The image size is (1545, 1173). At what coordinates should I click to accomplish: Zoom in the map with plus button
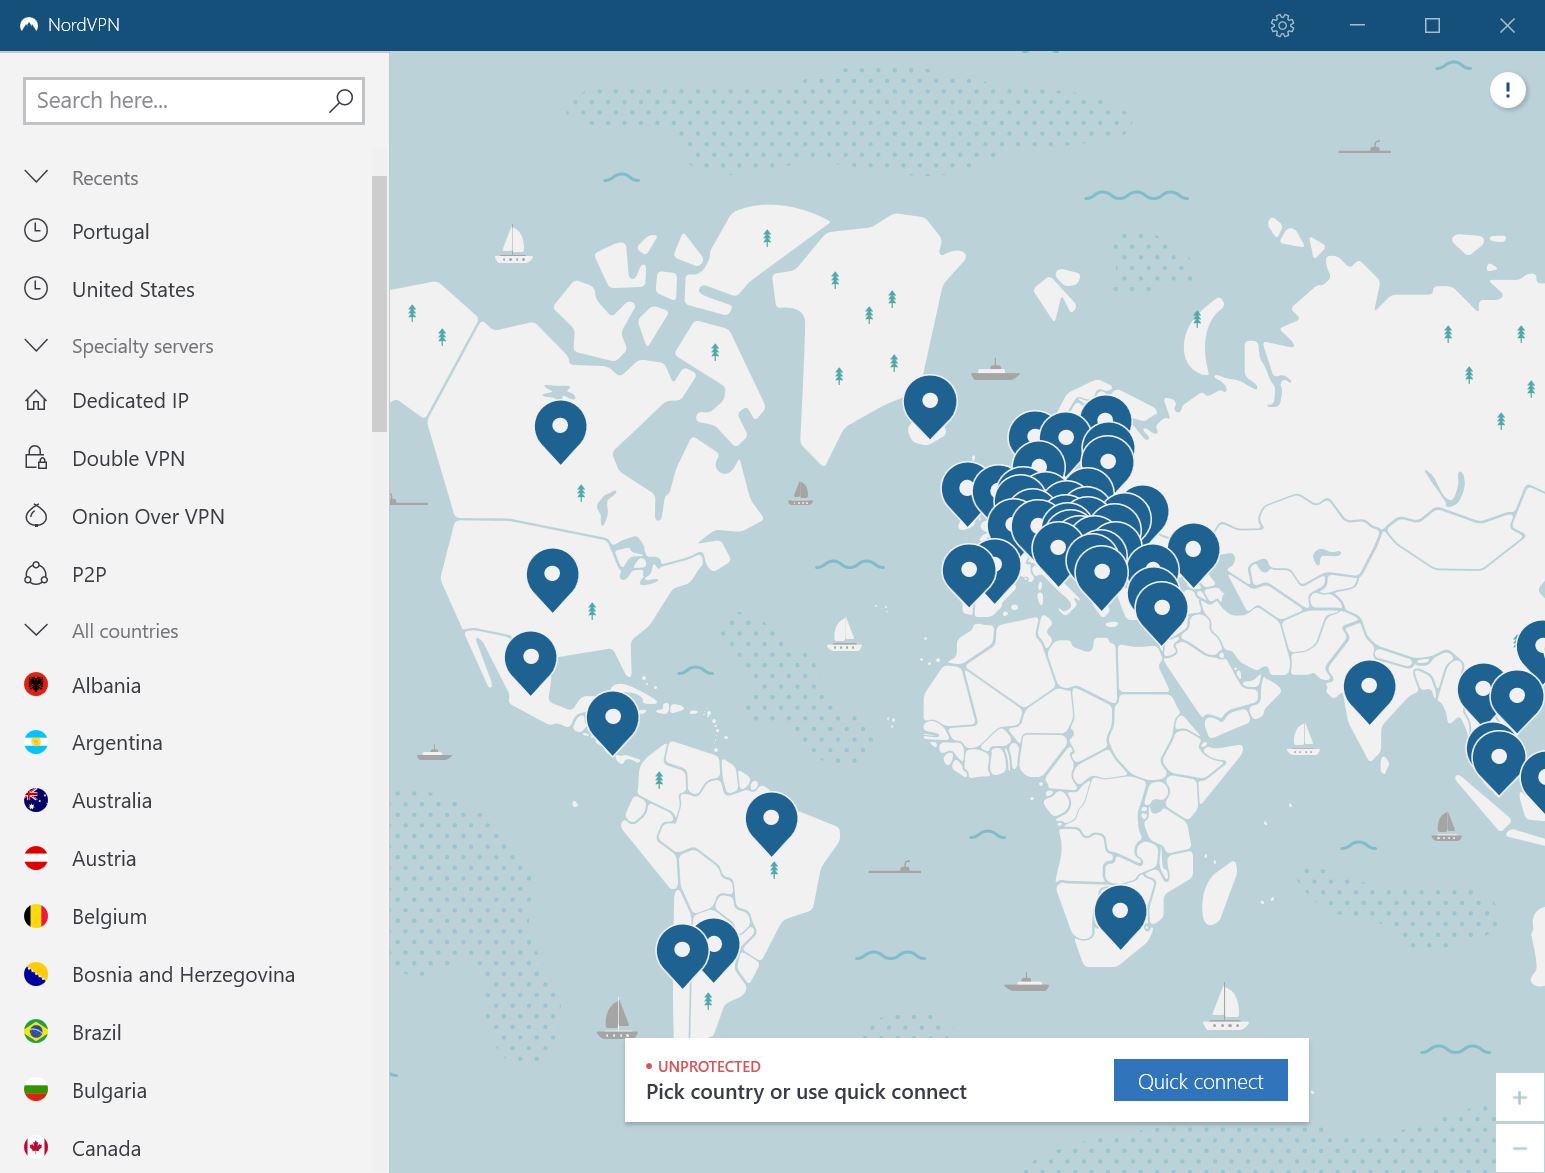pos(1519,1097)
